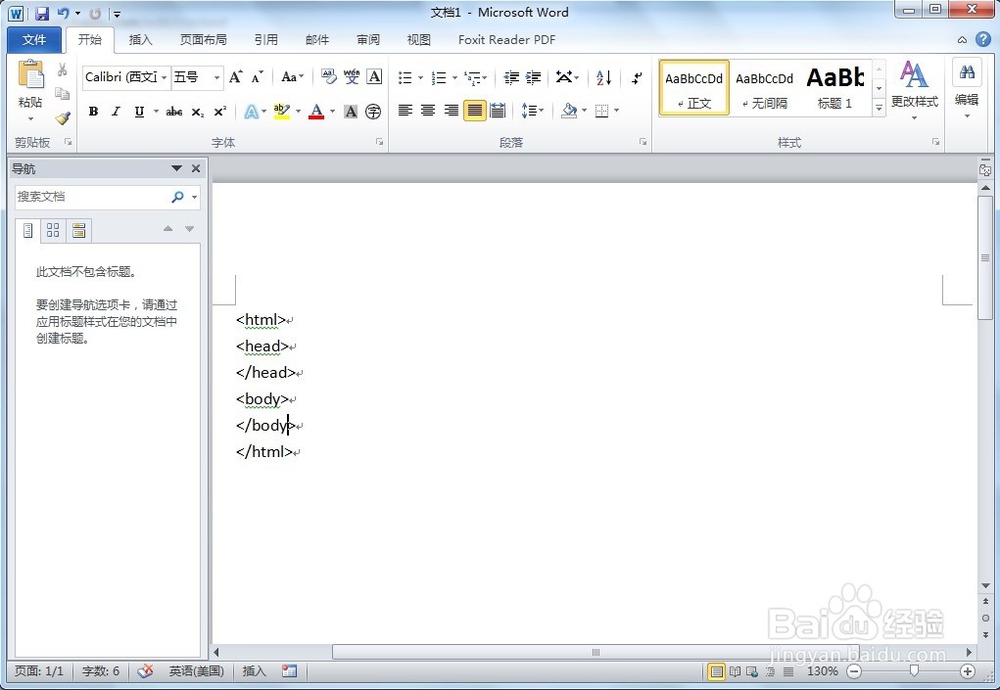Toggle Superscript formatting

coord(220,112)
